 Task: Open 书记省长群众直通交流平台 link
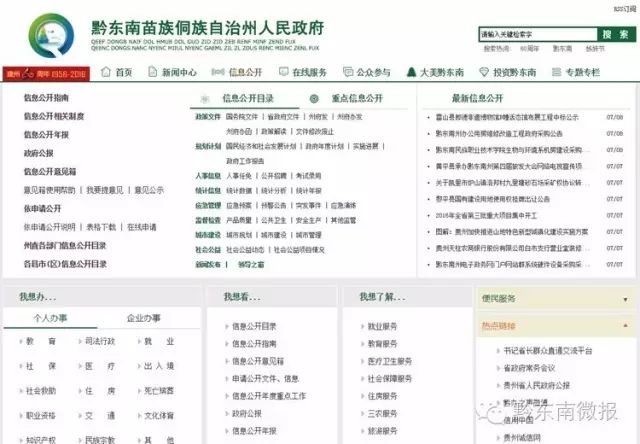point(548,351)
